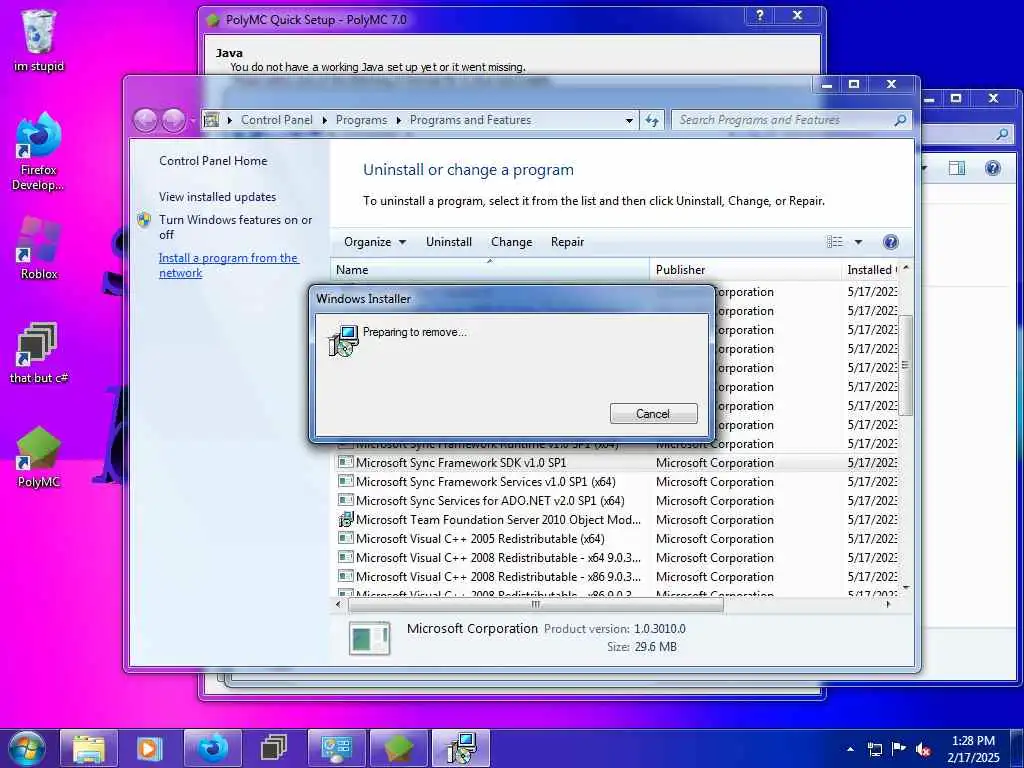The height and width of the screenshot is (768, 1024).
Task: Click the vertical scrollbar thumb in program list
Action: [905, 366]
